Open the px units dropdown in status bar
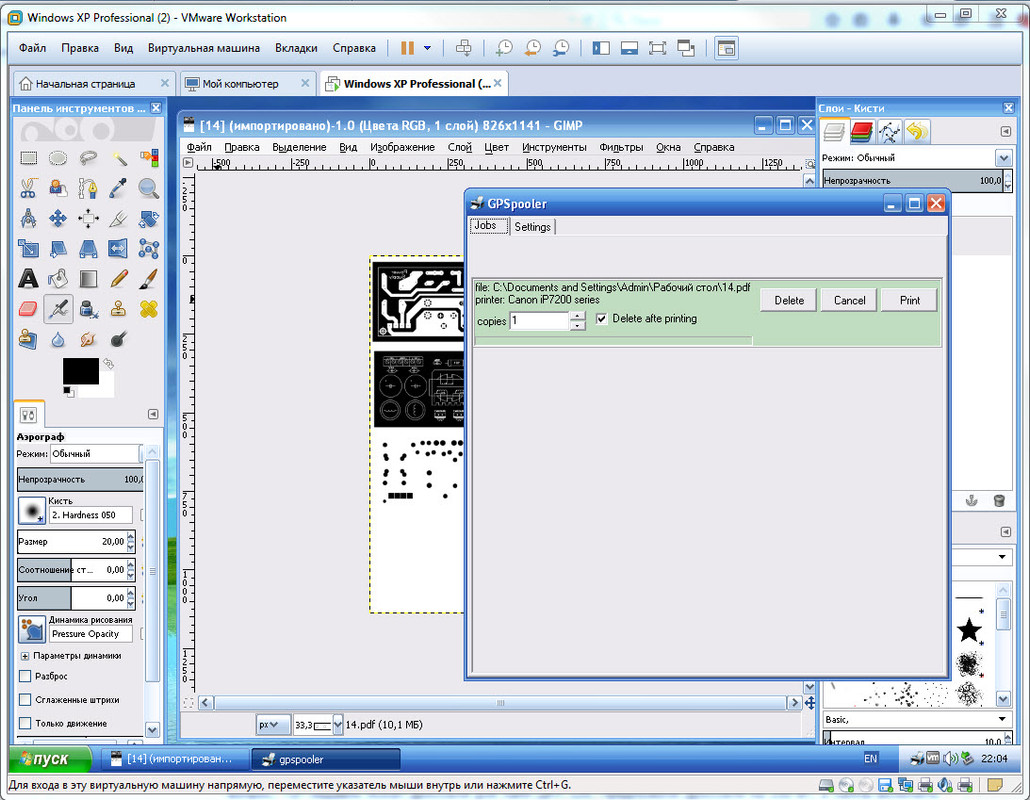The width and height of the screenshot is (1030, 800). pyautogui.click(x=273, y=725)
